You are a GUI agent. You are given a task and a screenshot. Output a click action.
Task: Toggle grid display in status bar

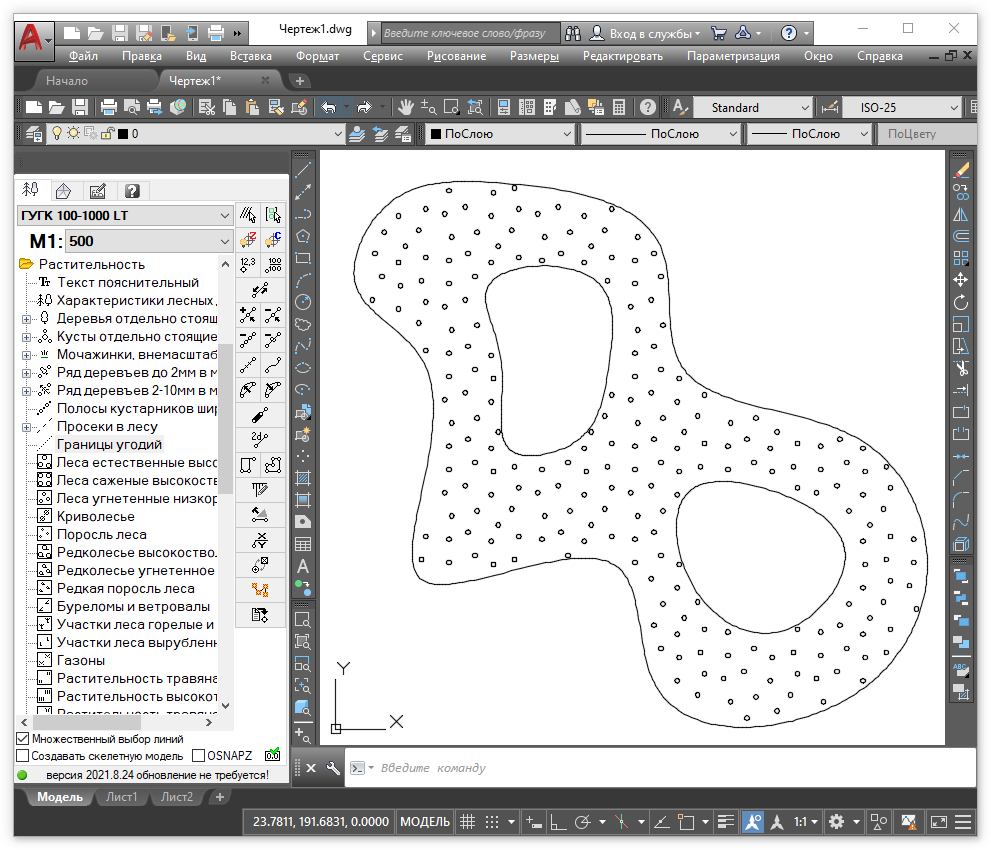[x=466, y=822]
